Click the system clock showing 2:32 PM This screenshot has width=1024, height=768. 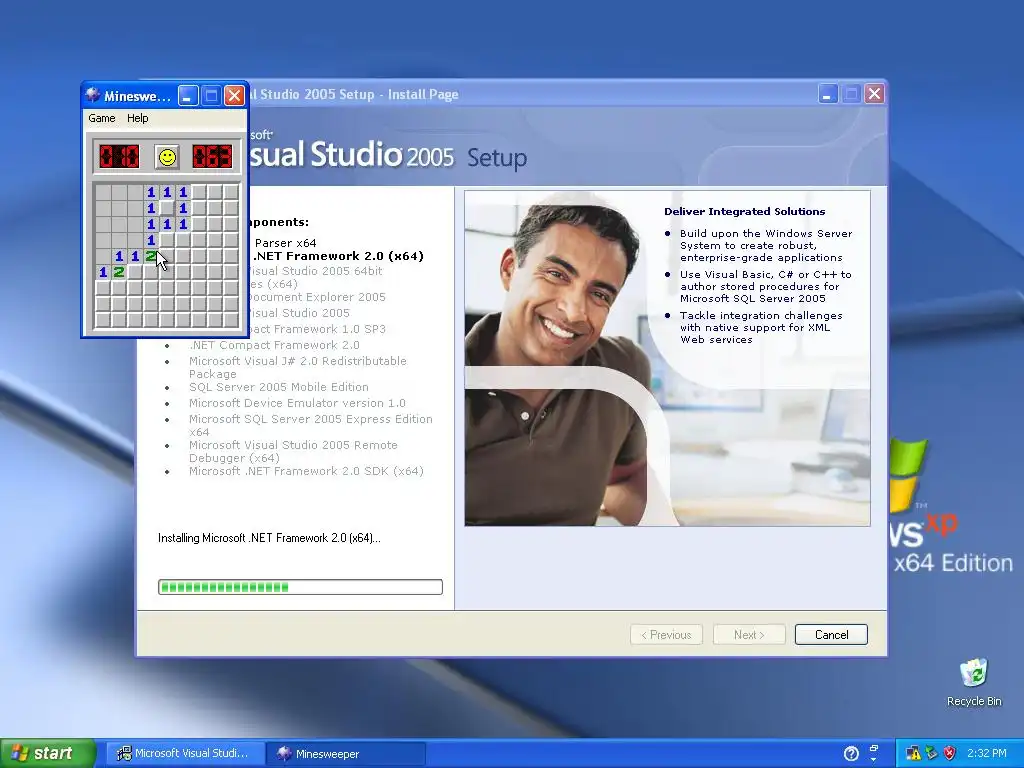pyautogui.click(x=987, y=754)
